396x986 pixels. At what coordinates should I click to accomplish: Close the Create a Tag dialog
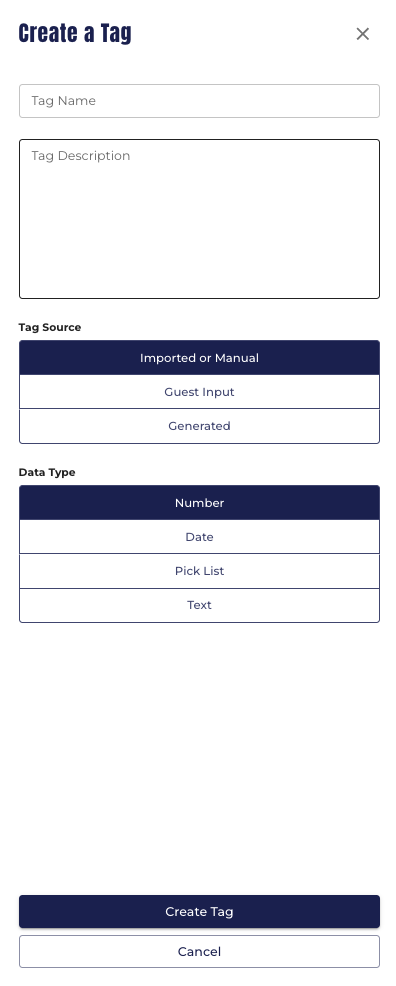(363, 34)
